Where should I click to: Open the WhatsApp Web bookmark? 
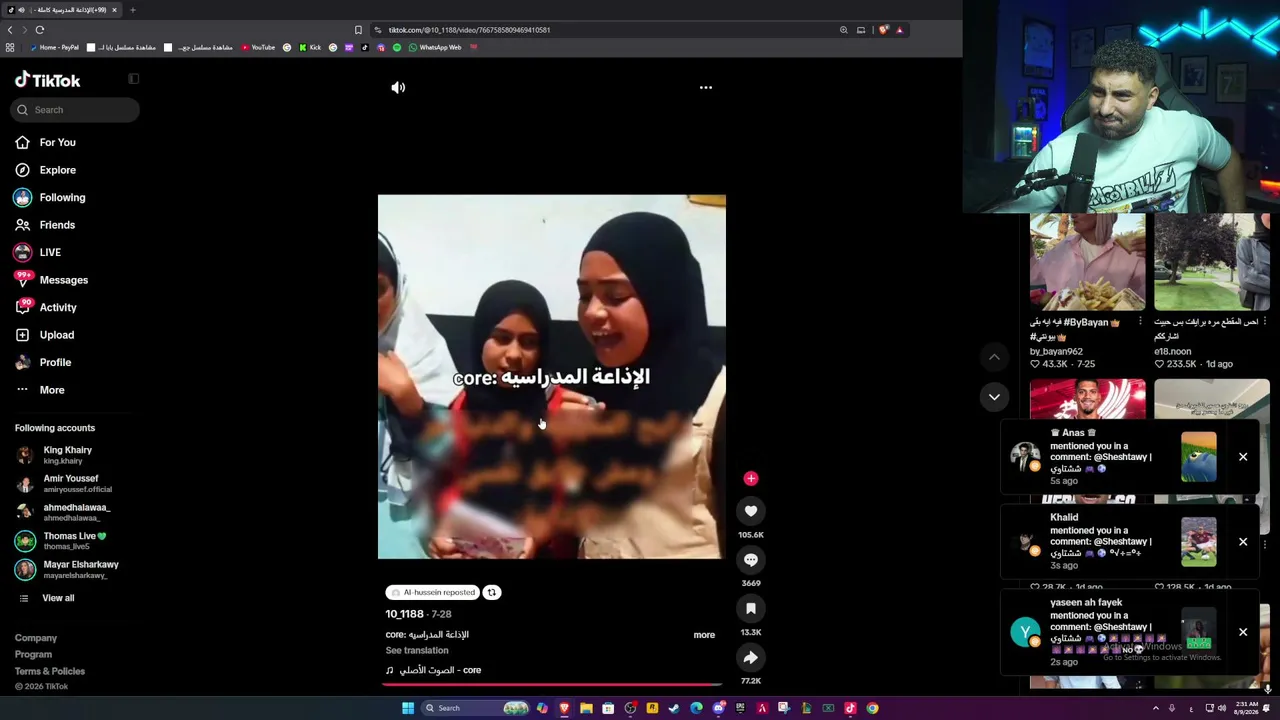pos(435,48)
